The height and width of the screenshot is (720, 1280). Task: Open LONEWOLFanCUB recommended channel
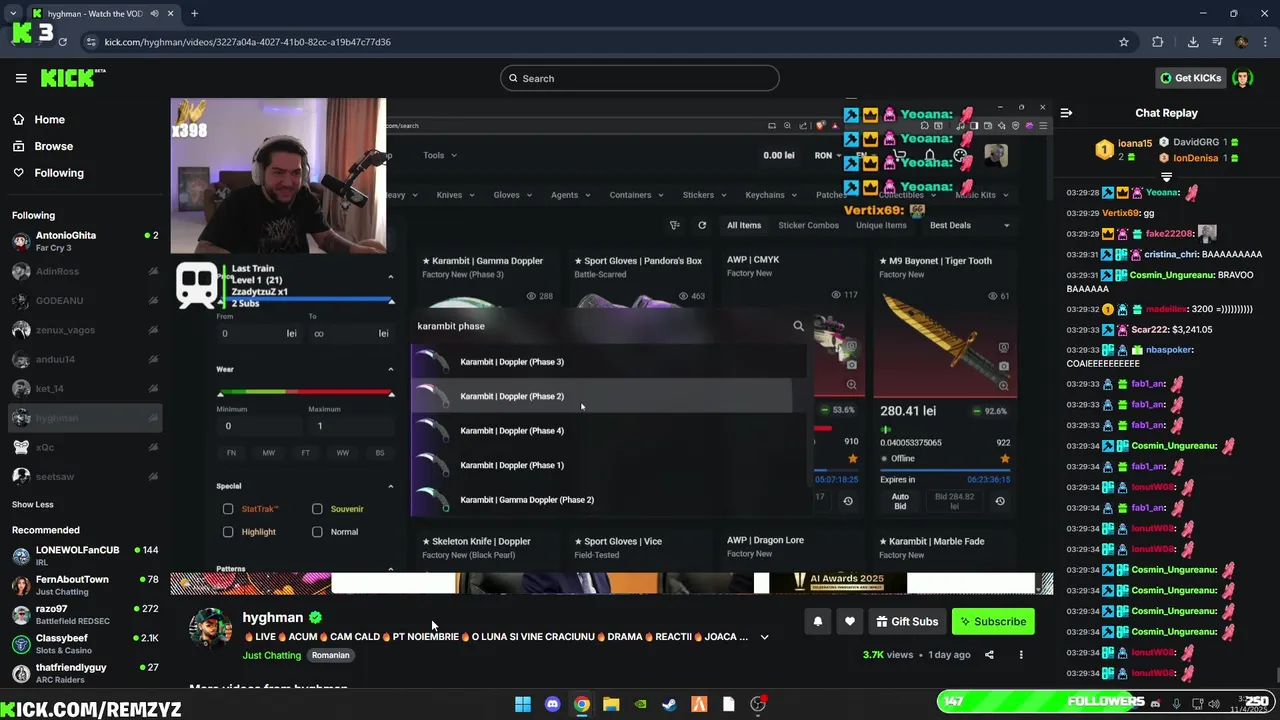[x=84, y=555]
